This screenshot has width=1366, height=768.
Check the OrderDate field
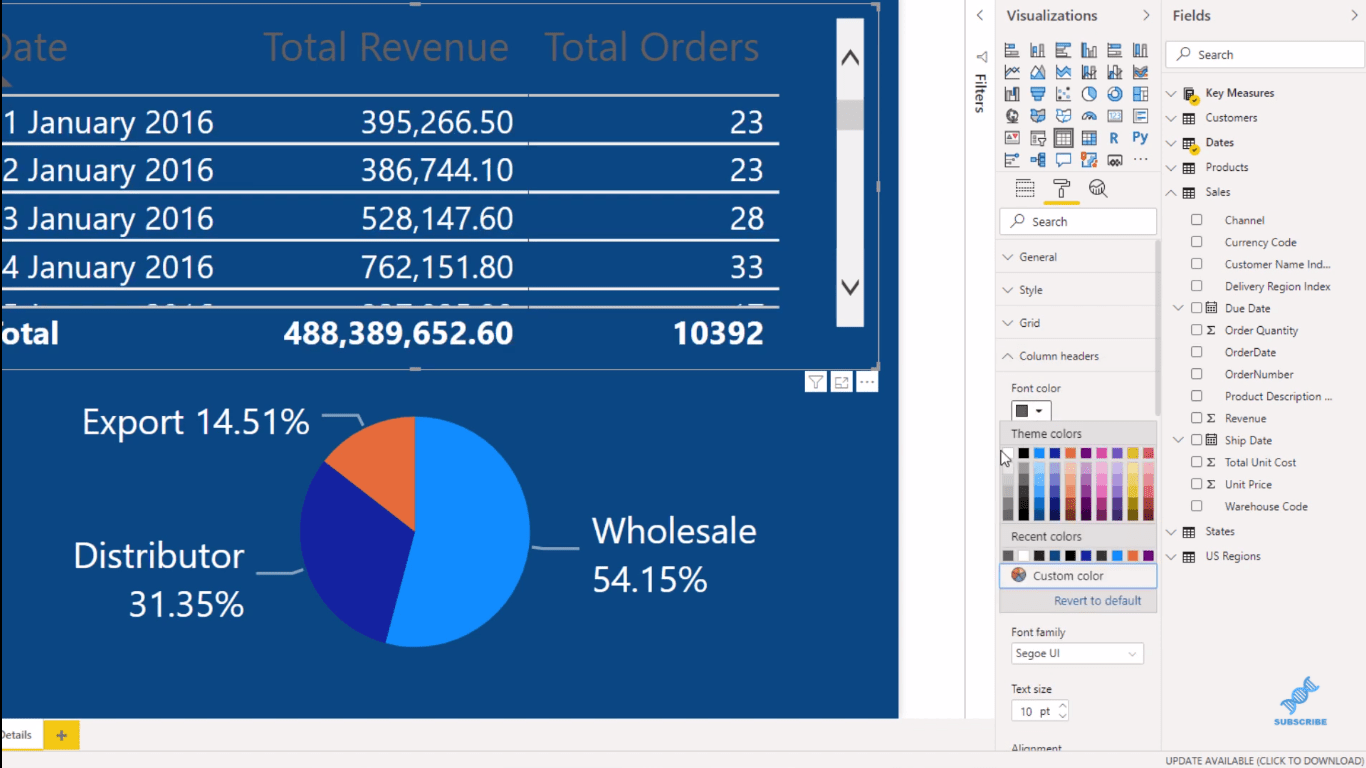click(x=1196, y=352)
